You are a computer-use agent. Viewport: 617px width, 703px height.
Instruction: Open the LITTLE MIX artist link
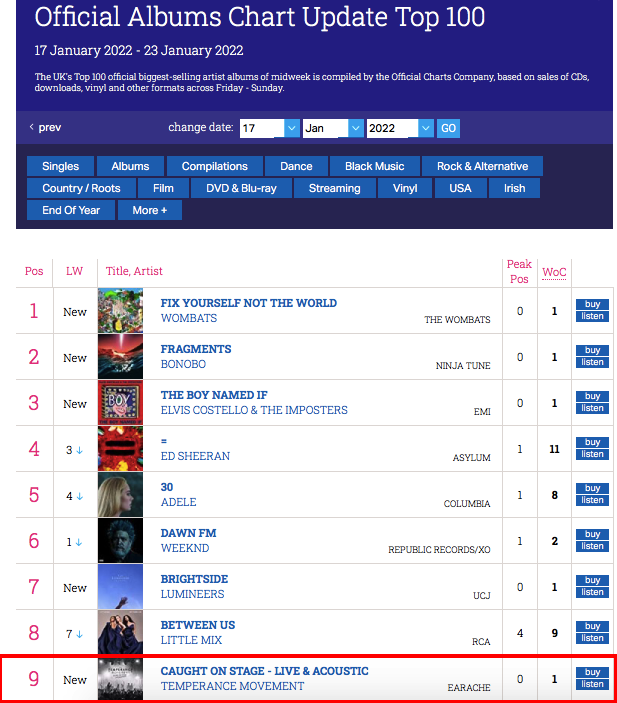pos(191,640)
